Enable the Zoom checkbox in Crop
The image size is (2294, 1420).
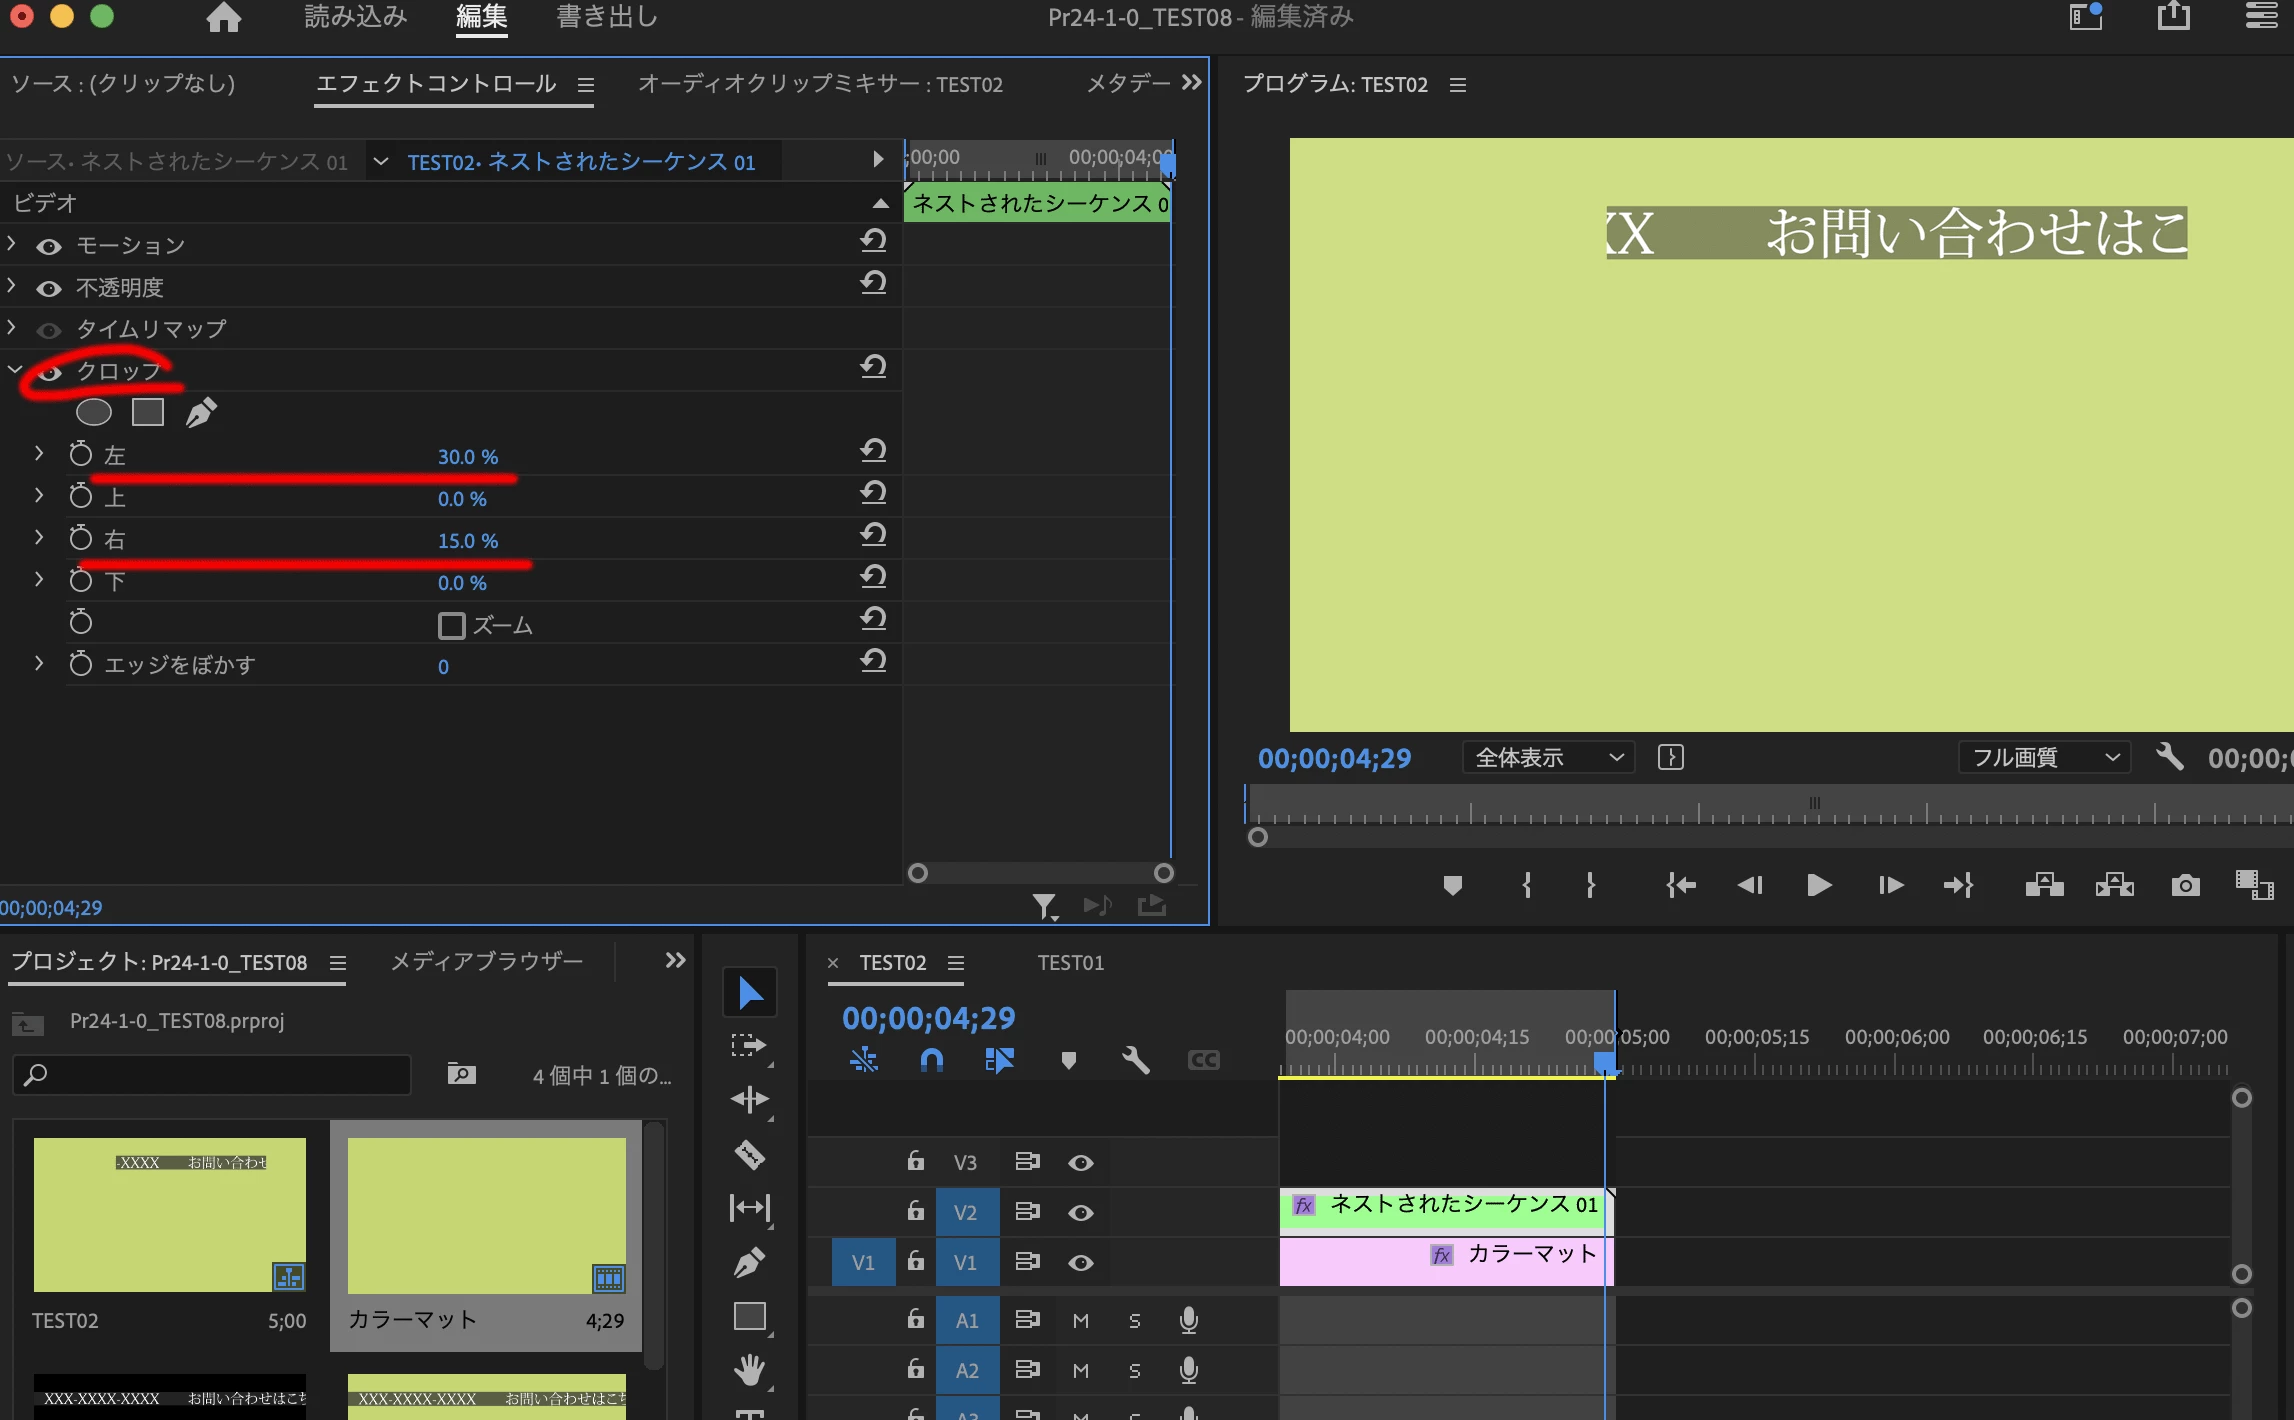click(451, 626)
